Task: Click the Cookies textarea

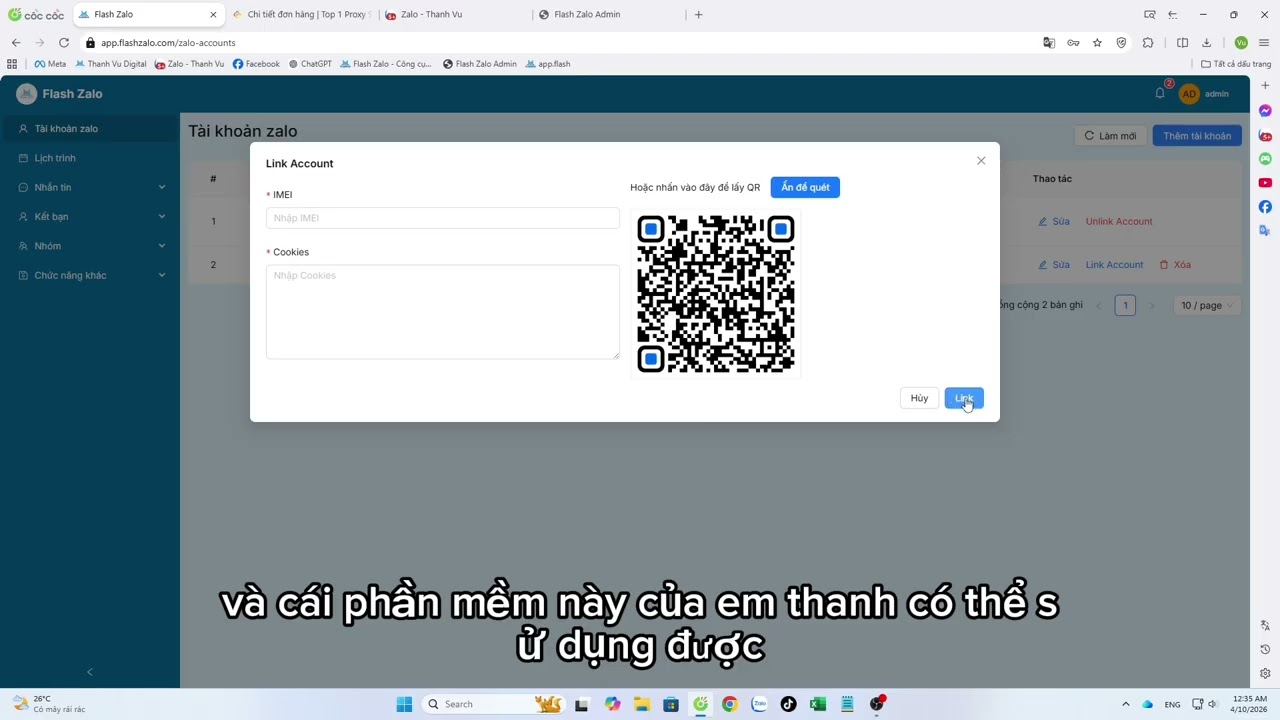Action: pyautogui.click(x=443, y=312)
